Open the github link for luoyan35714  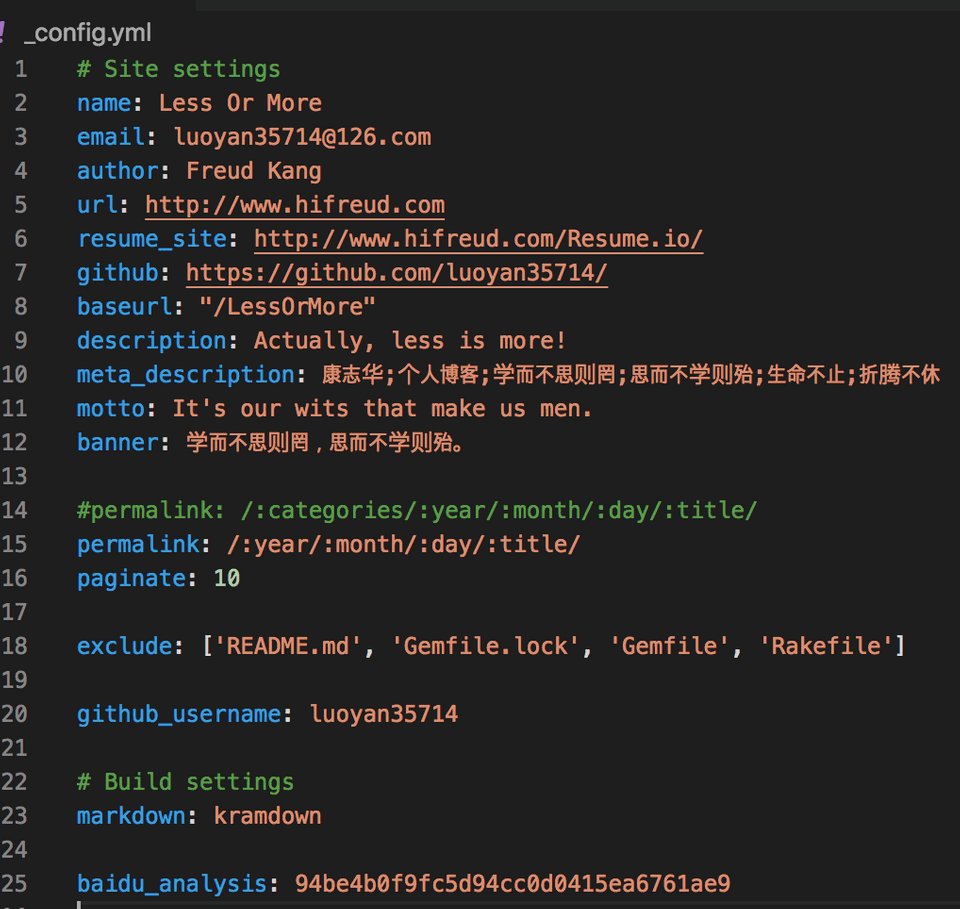[x=396, y=272]
